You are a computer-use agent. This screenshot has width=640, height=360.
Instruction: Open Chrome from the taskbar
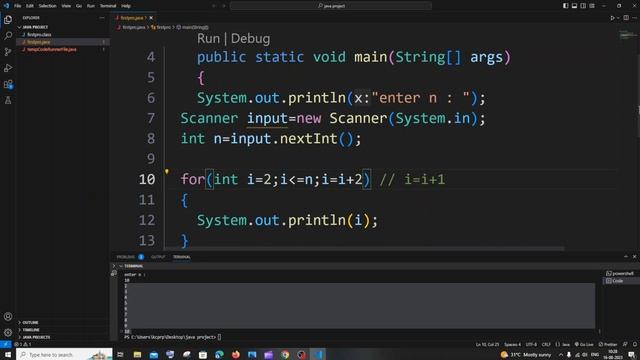285,355
